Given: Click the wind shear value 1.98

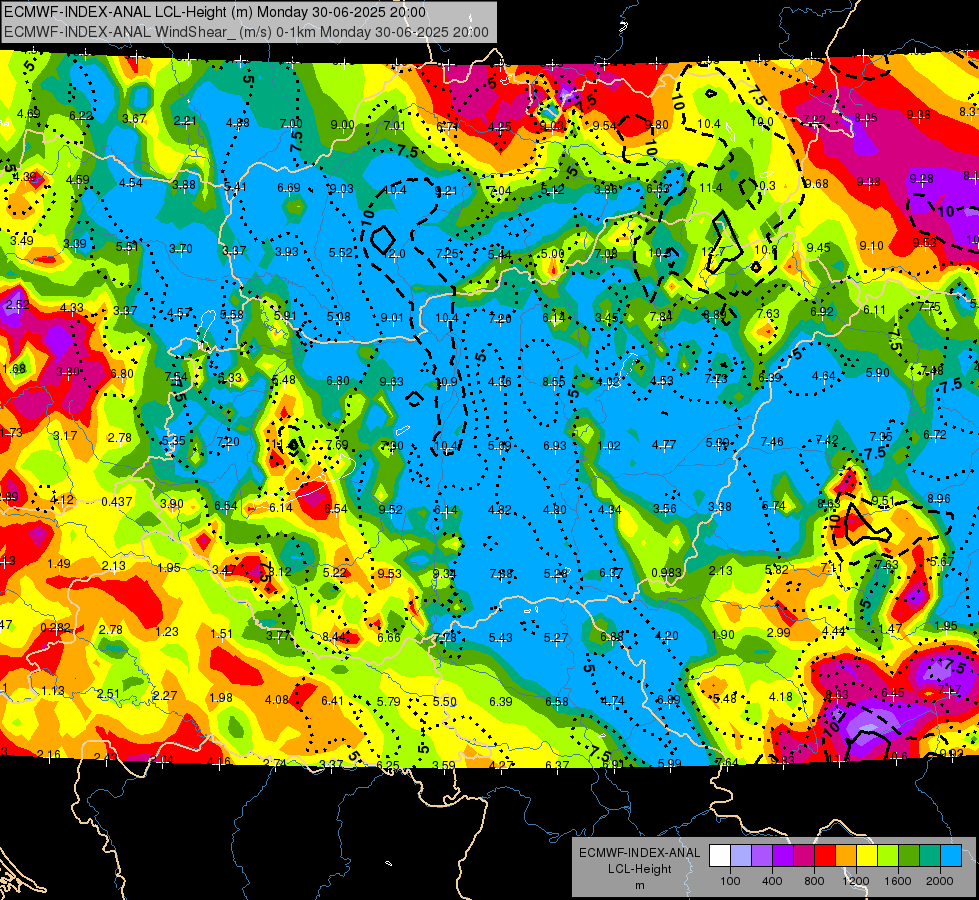Looking at the screenshot, I should point(221,698).
